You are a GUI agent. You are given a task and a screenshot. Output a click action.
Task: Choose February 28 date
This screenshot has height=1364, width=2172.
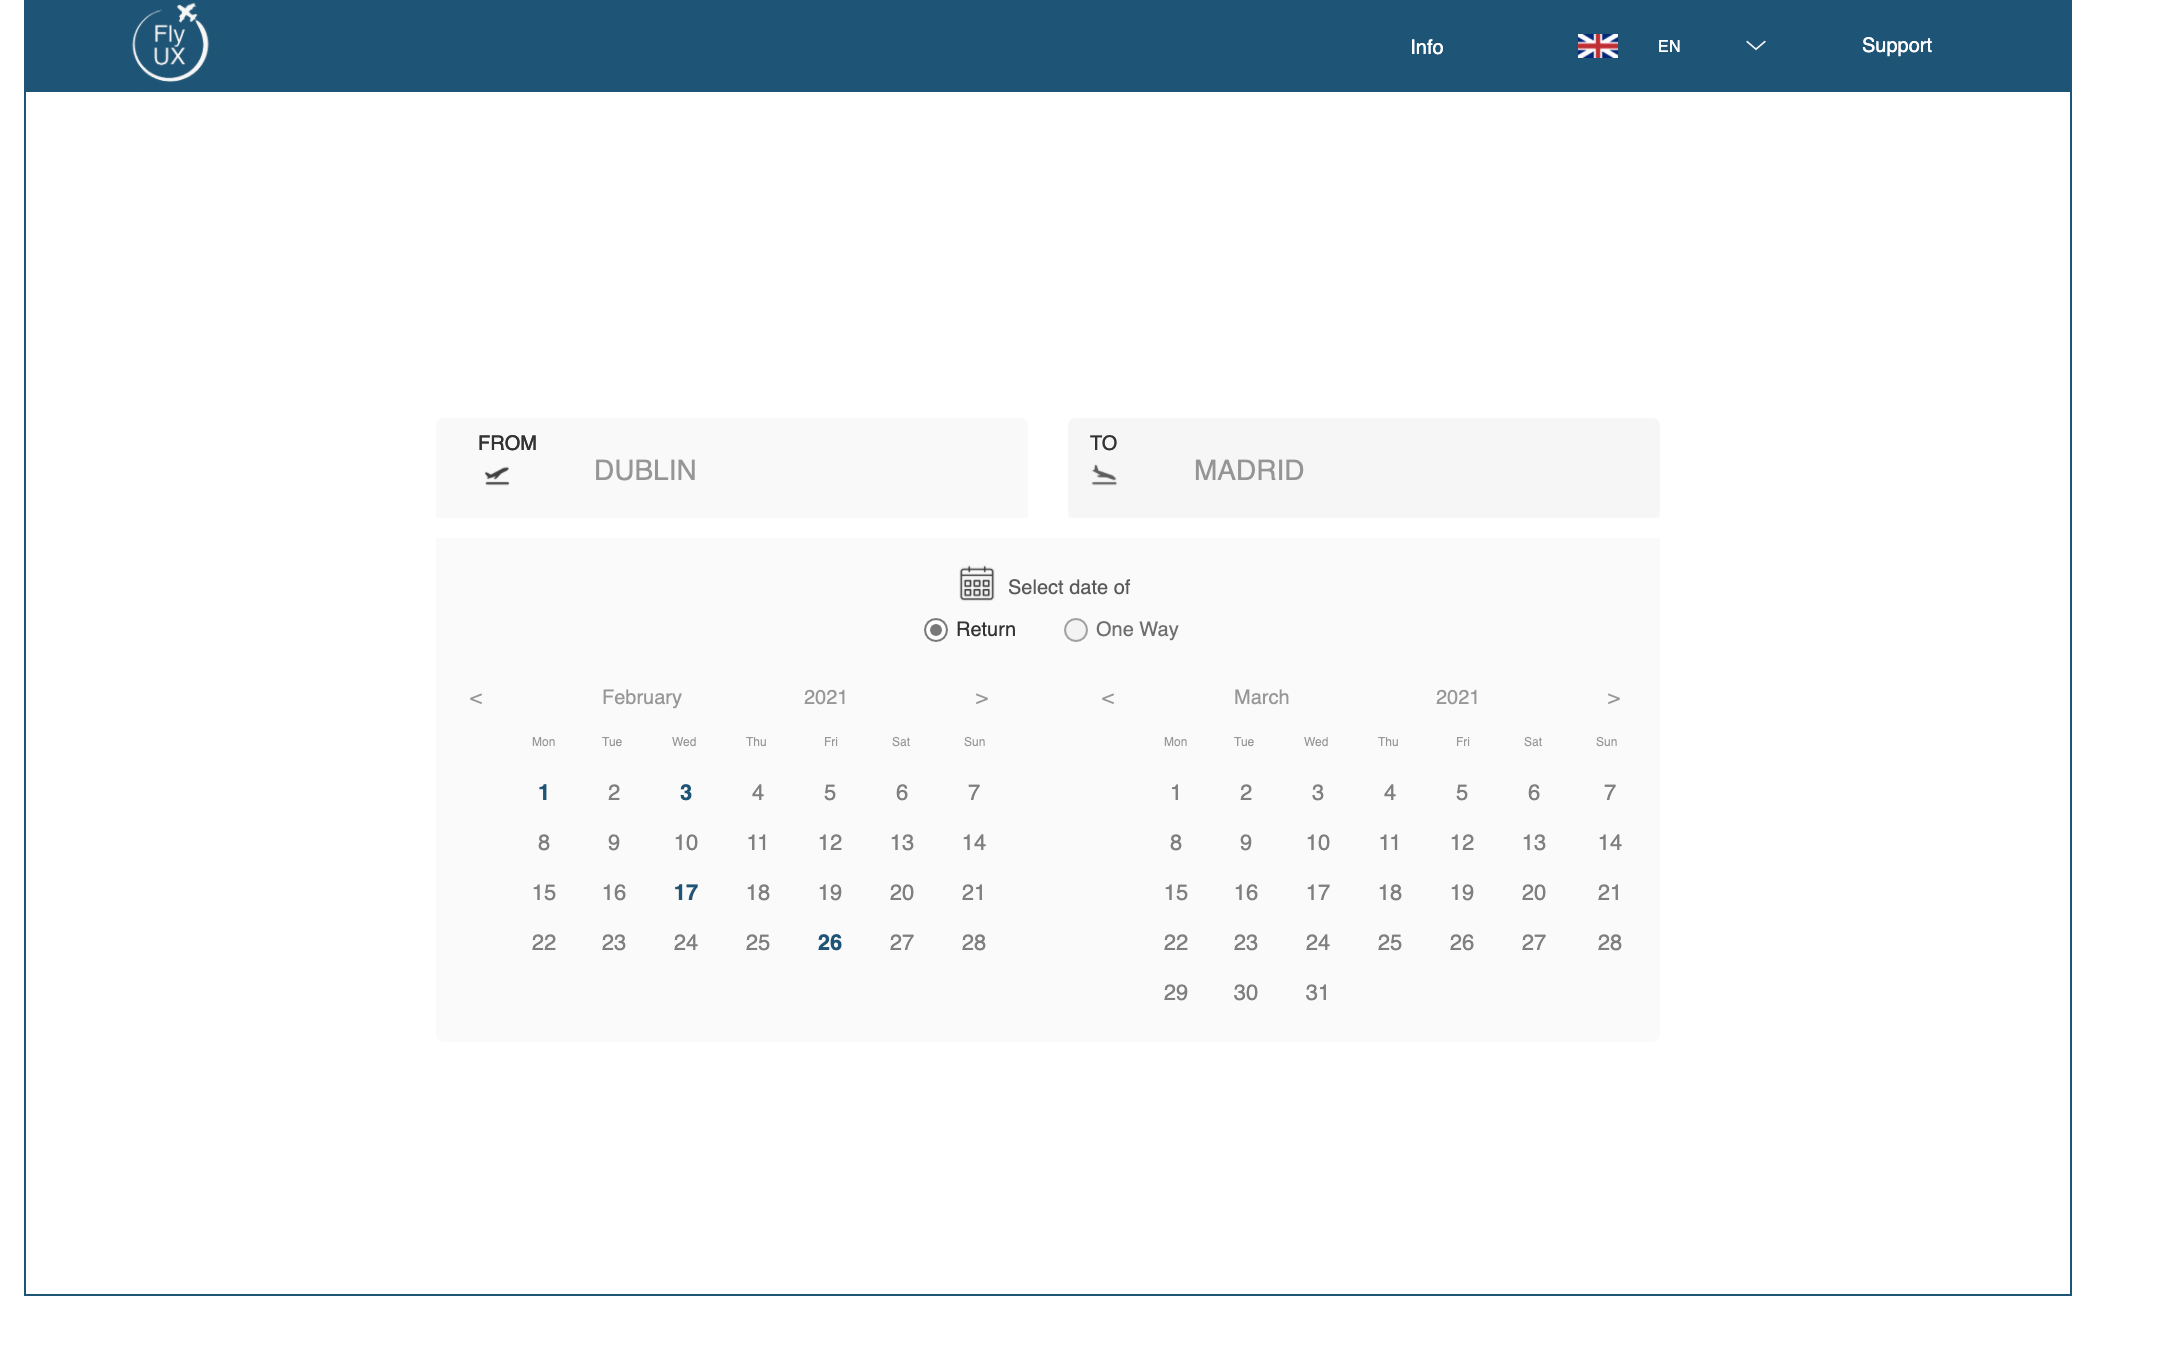(974, 943)
